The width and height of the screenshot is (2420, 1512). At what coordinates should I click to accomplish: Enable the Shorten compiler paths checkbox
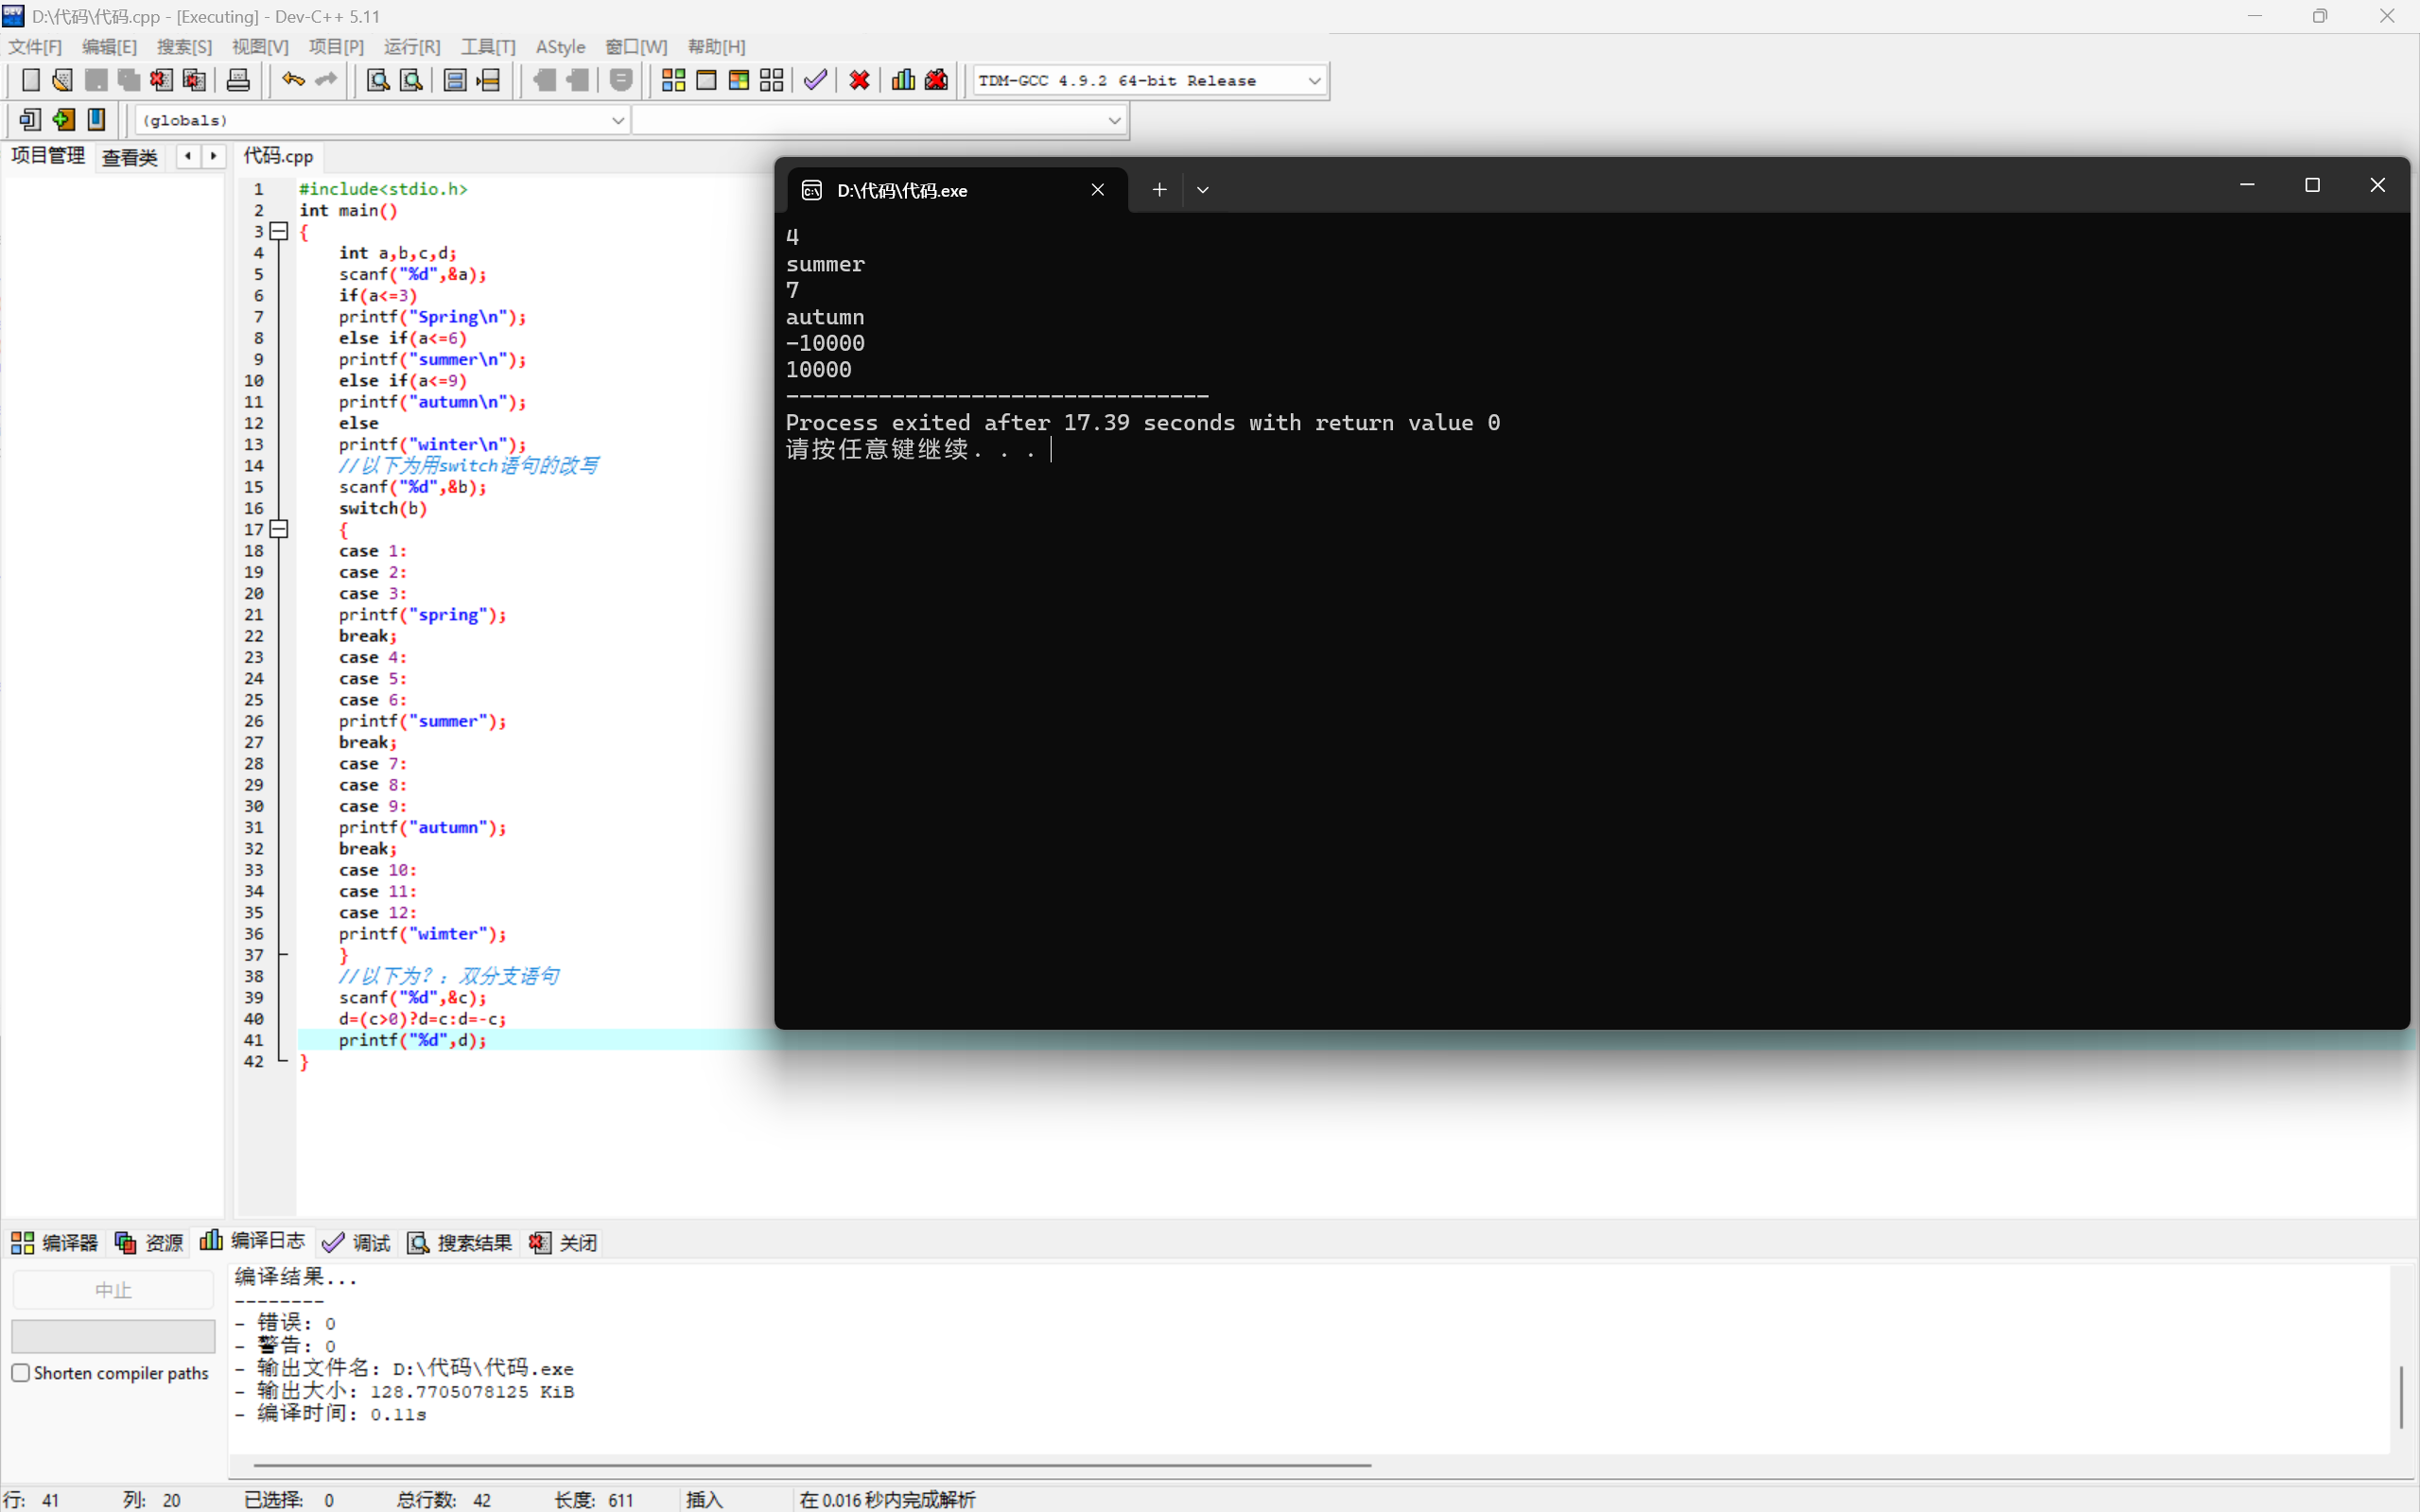[21, 1372]
